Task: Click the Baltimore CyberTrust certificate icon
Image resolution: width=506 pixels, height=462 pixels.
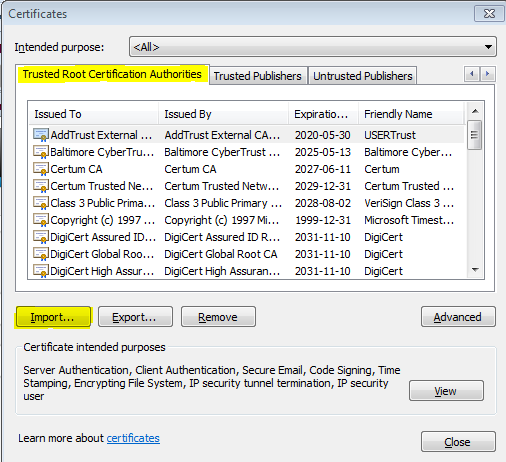Action: [41, 152]
